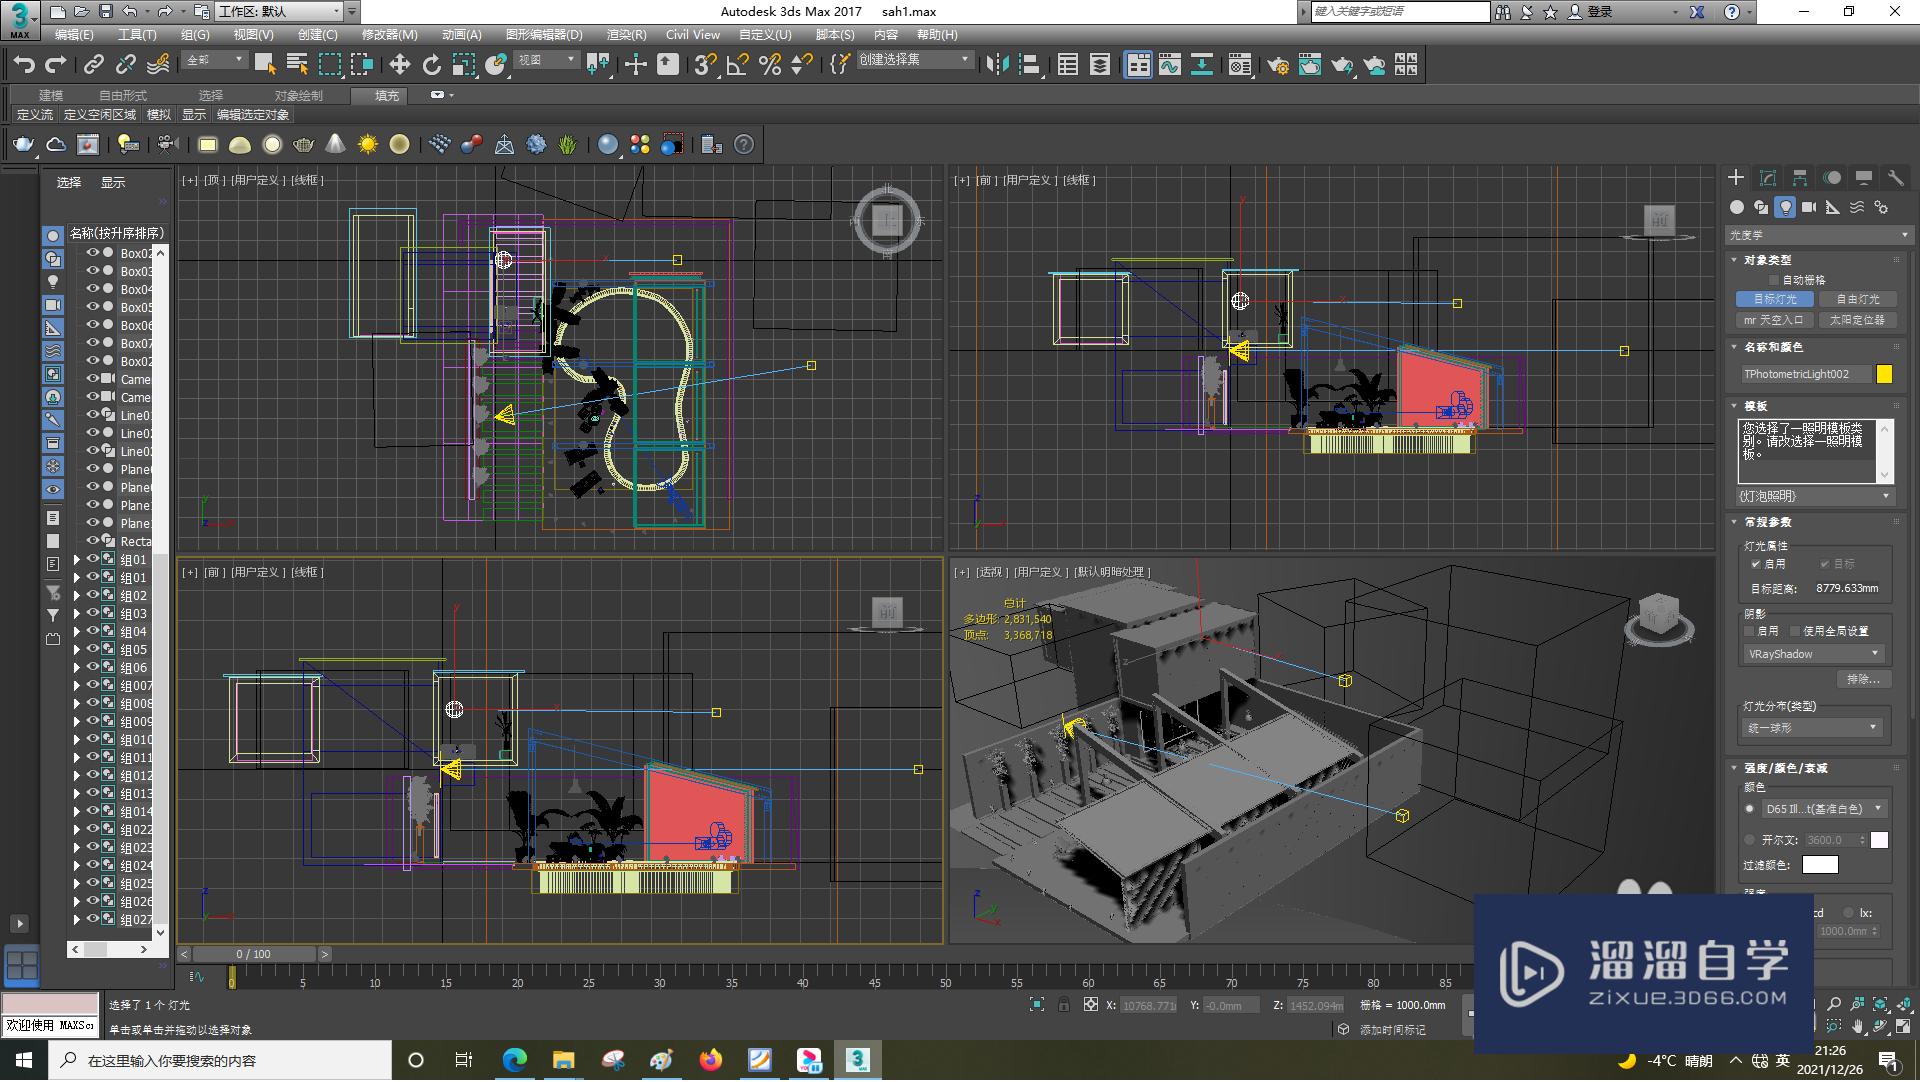Click the 自由灯光 button
Screen dimensions: 1920x1082
(x=1857, y=299)
